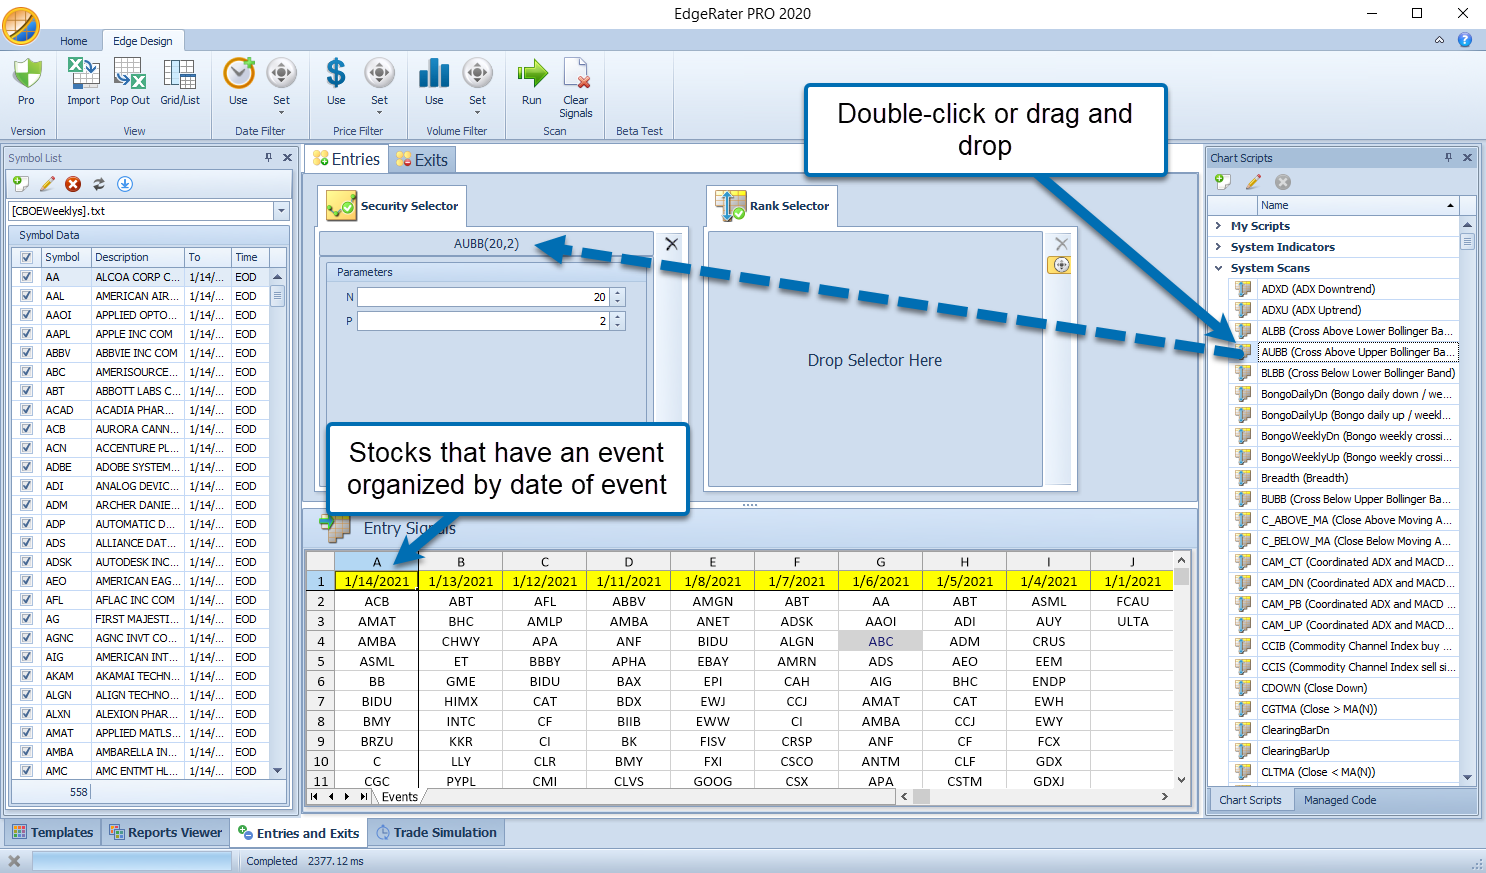Screen dimensions: 1486x873
Task: Switch to the Home ribbon tab
Action: 73,41
